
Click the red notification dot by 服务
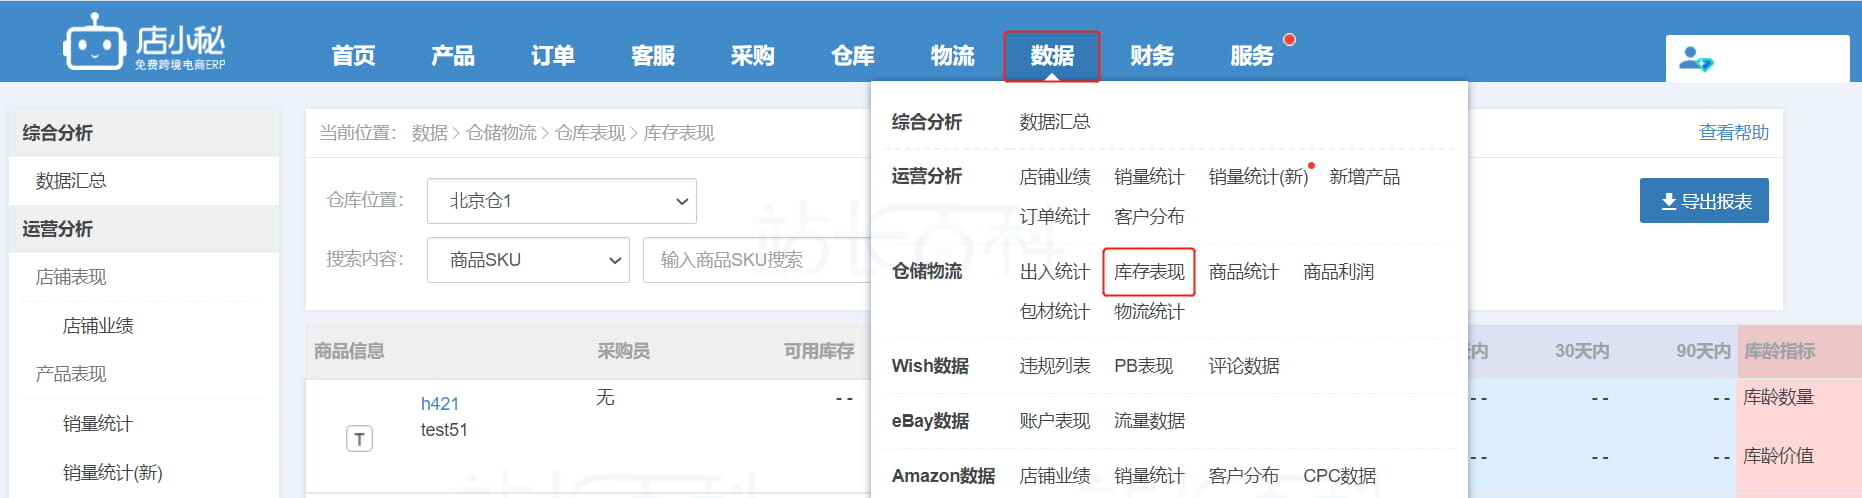pyautogui.click(x=1289, y=40)
